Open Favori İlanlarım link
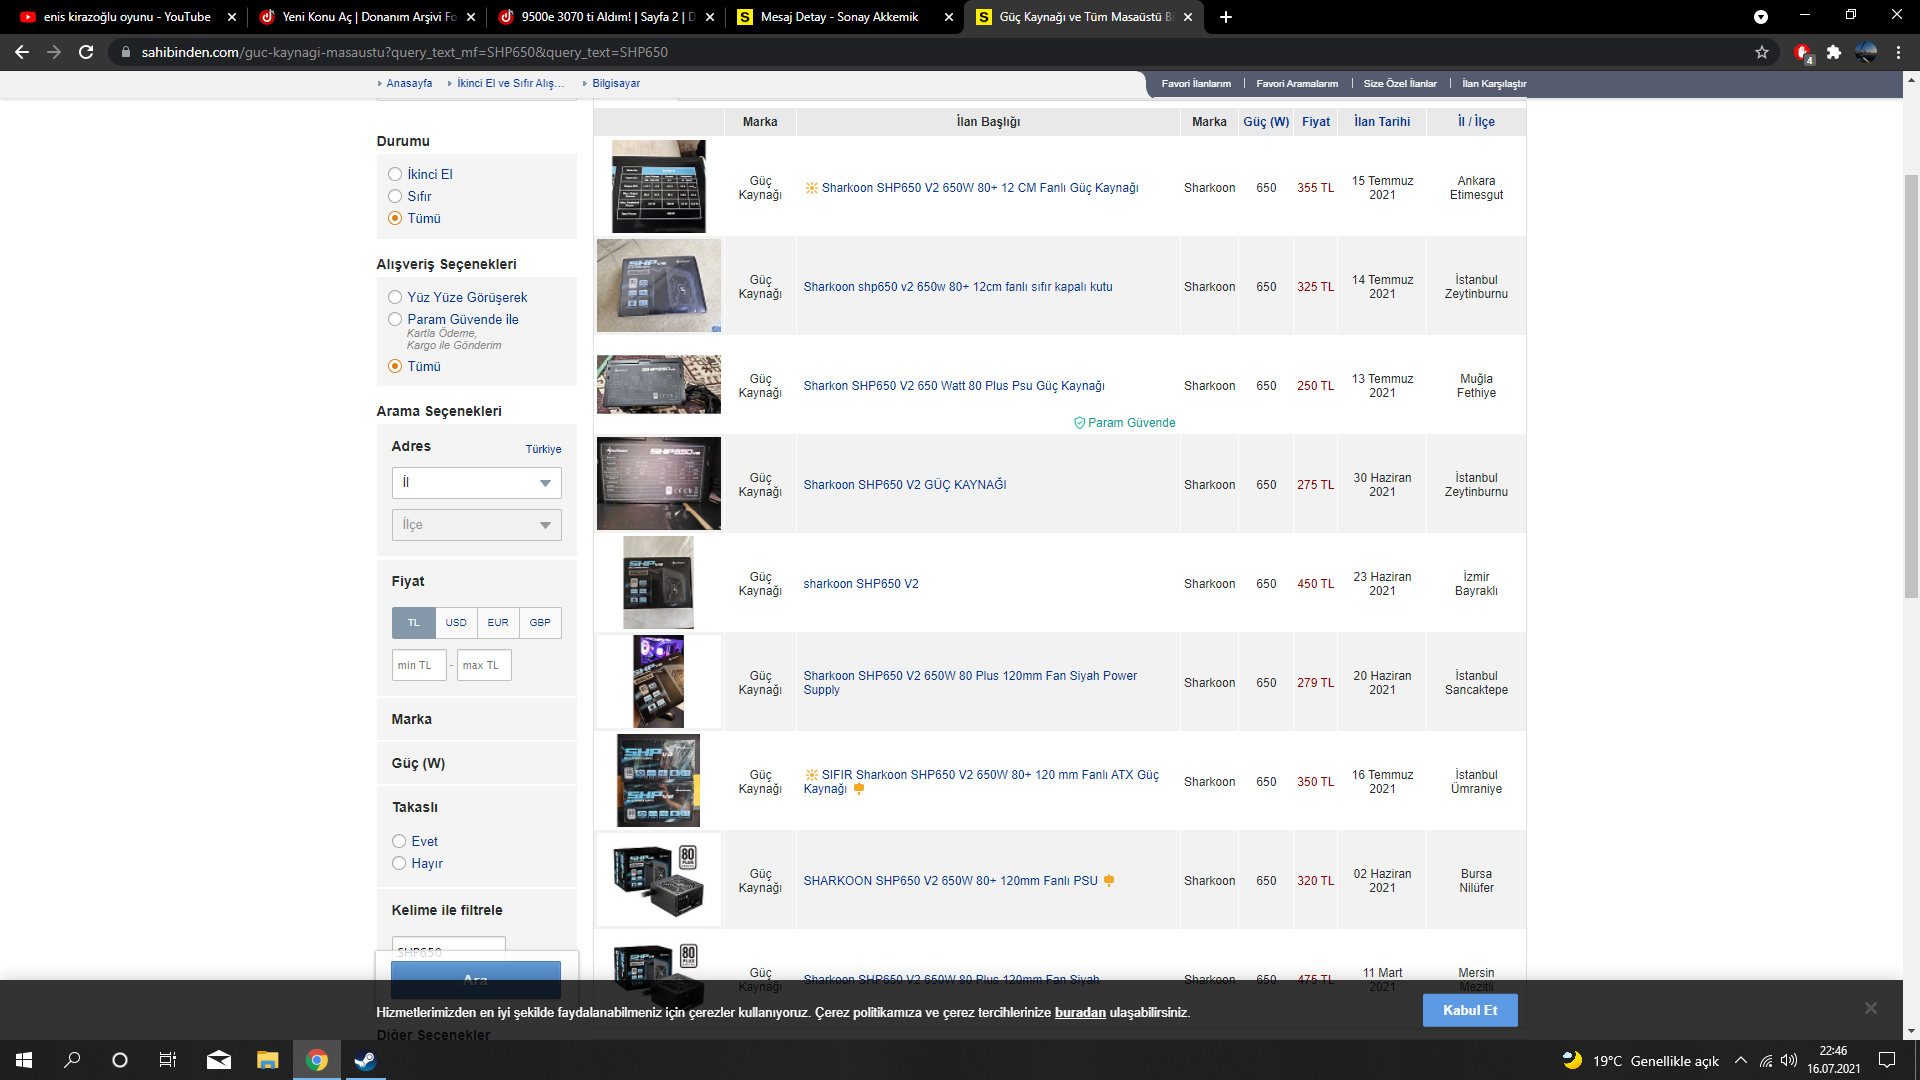This screenshot has height=1080, width=1920. [x=1196, y=84]
